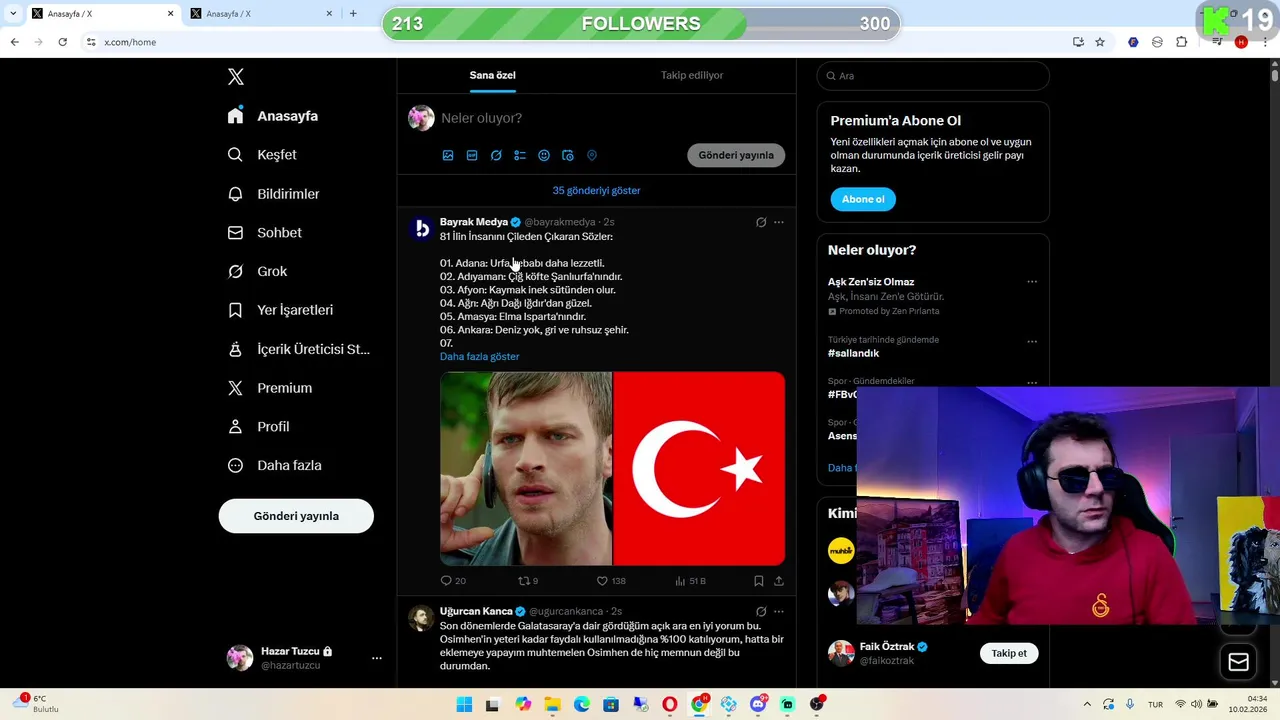
Task: Open Bildirimler notifications
Action: tap(273, 194)
